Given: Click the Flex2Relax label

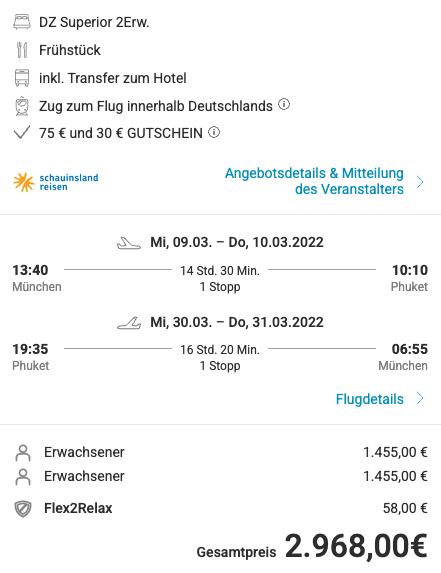Looking at the screenshot, I should tap(78, 508).
